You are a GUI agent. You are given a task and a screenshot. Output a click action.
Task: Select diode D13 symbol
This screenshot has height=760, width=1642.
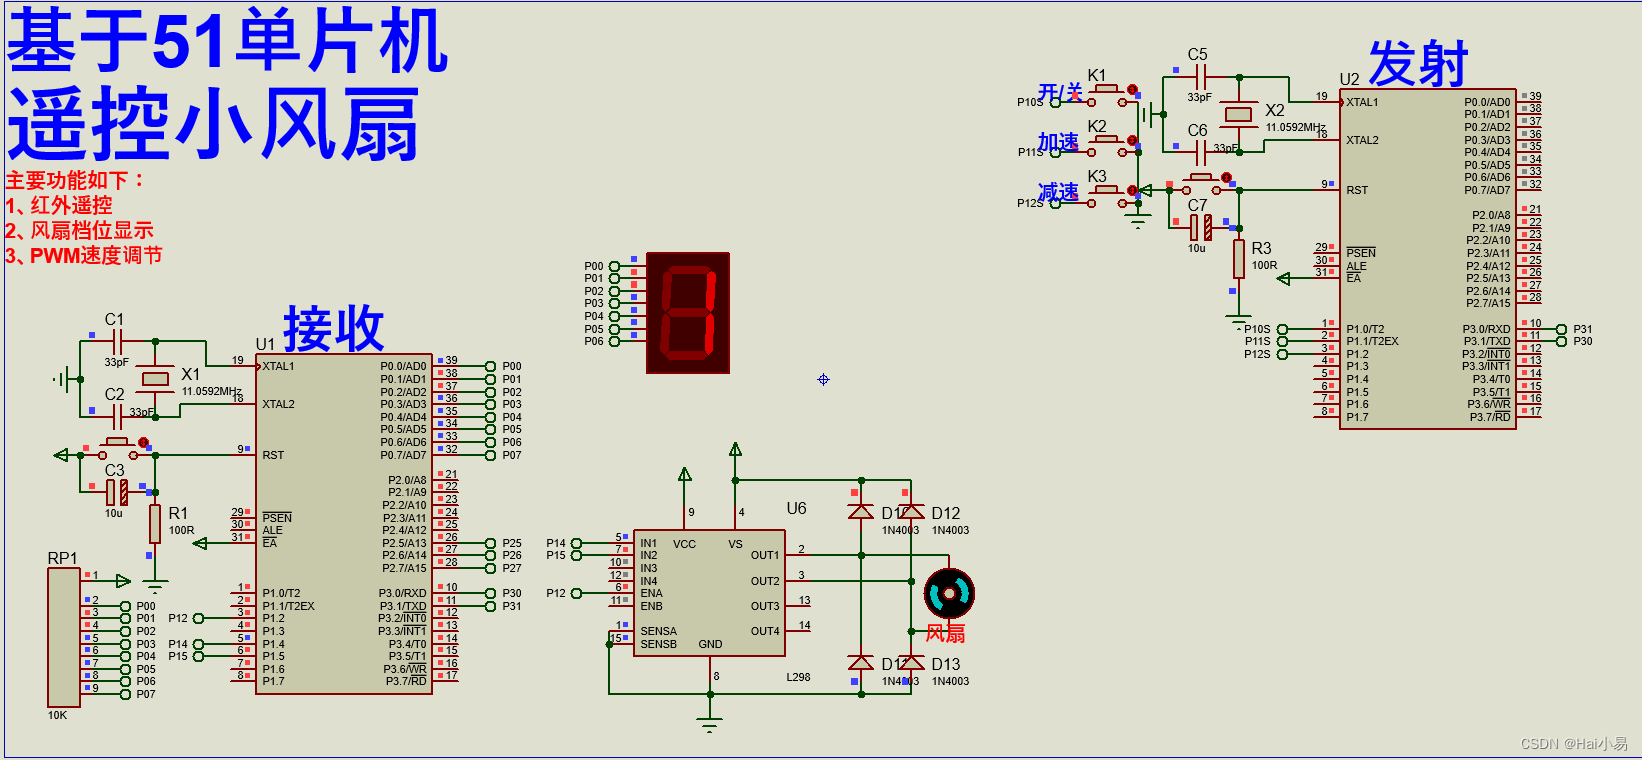[912, 663]
